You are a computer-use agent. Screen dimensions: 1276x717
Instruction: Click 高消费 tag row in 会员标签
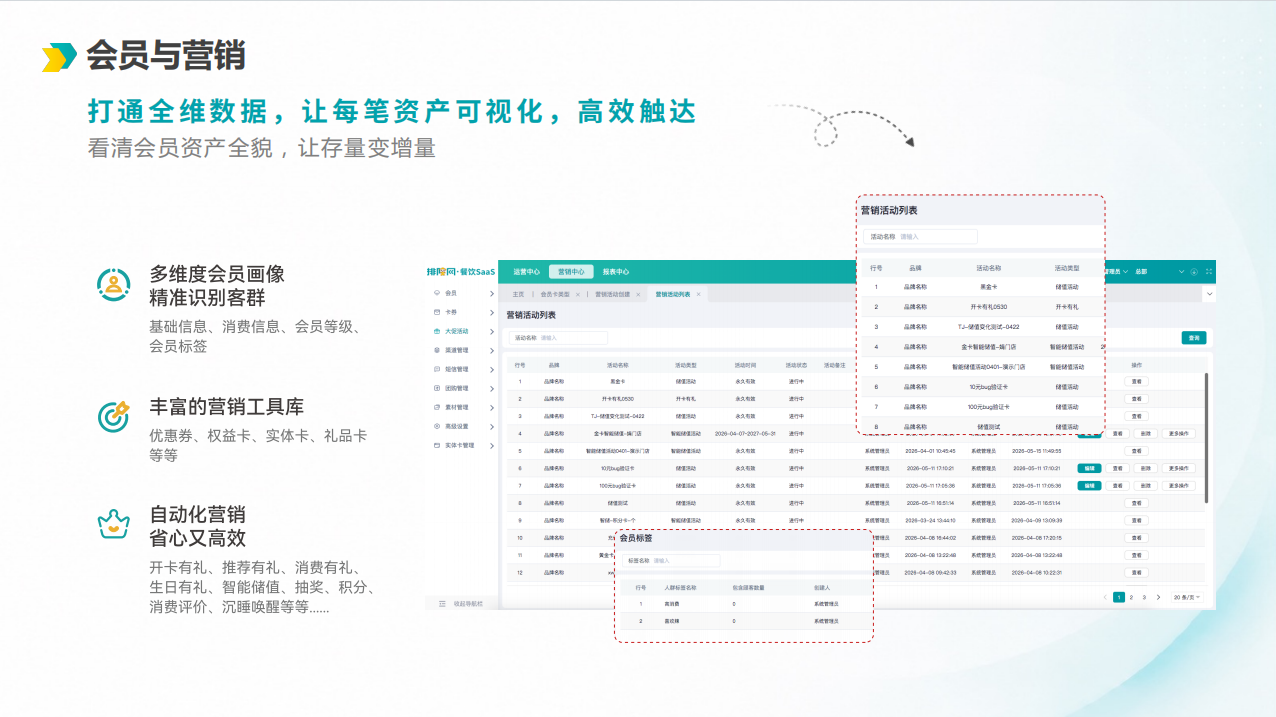745,604
